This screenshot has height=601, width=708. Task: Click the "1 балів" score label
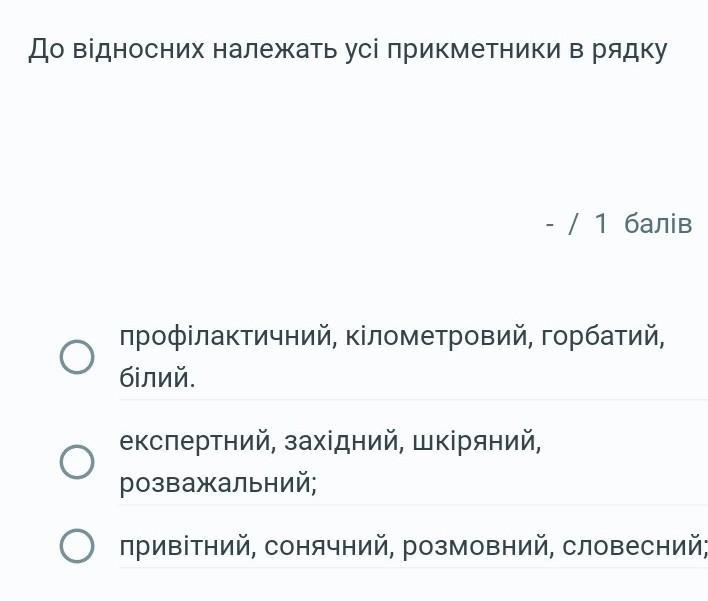[x=642, y=224]
